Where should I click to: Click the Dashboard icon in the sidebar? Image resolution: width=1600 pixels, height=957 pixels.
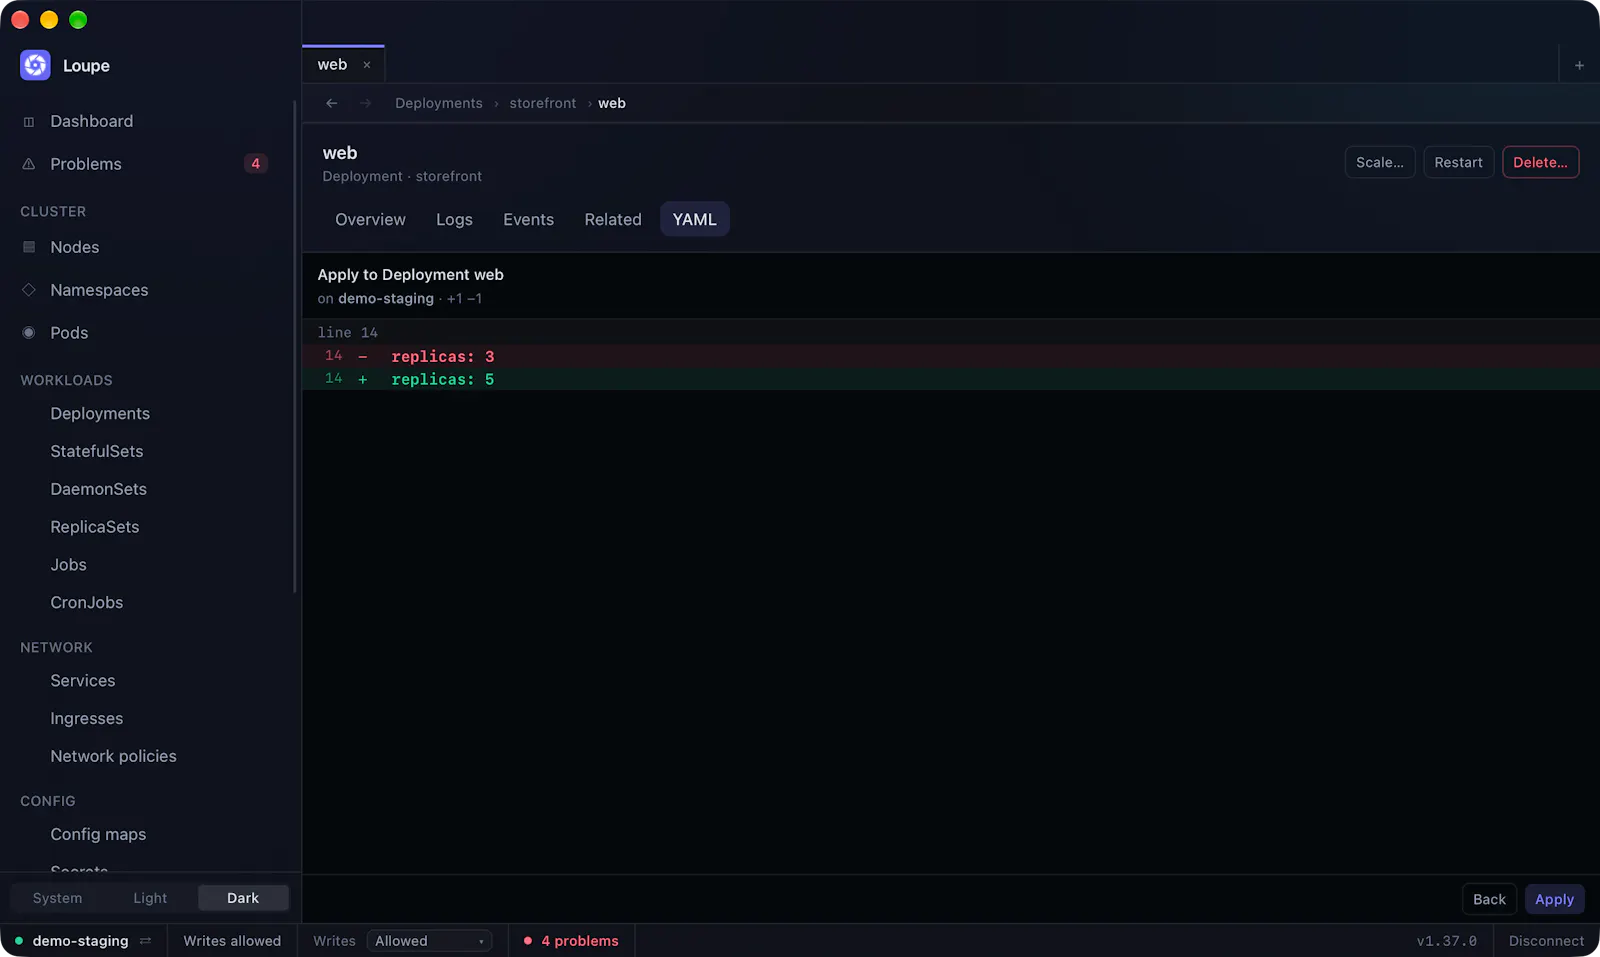pyautogui.click(x=29, y=121)
